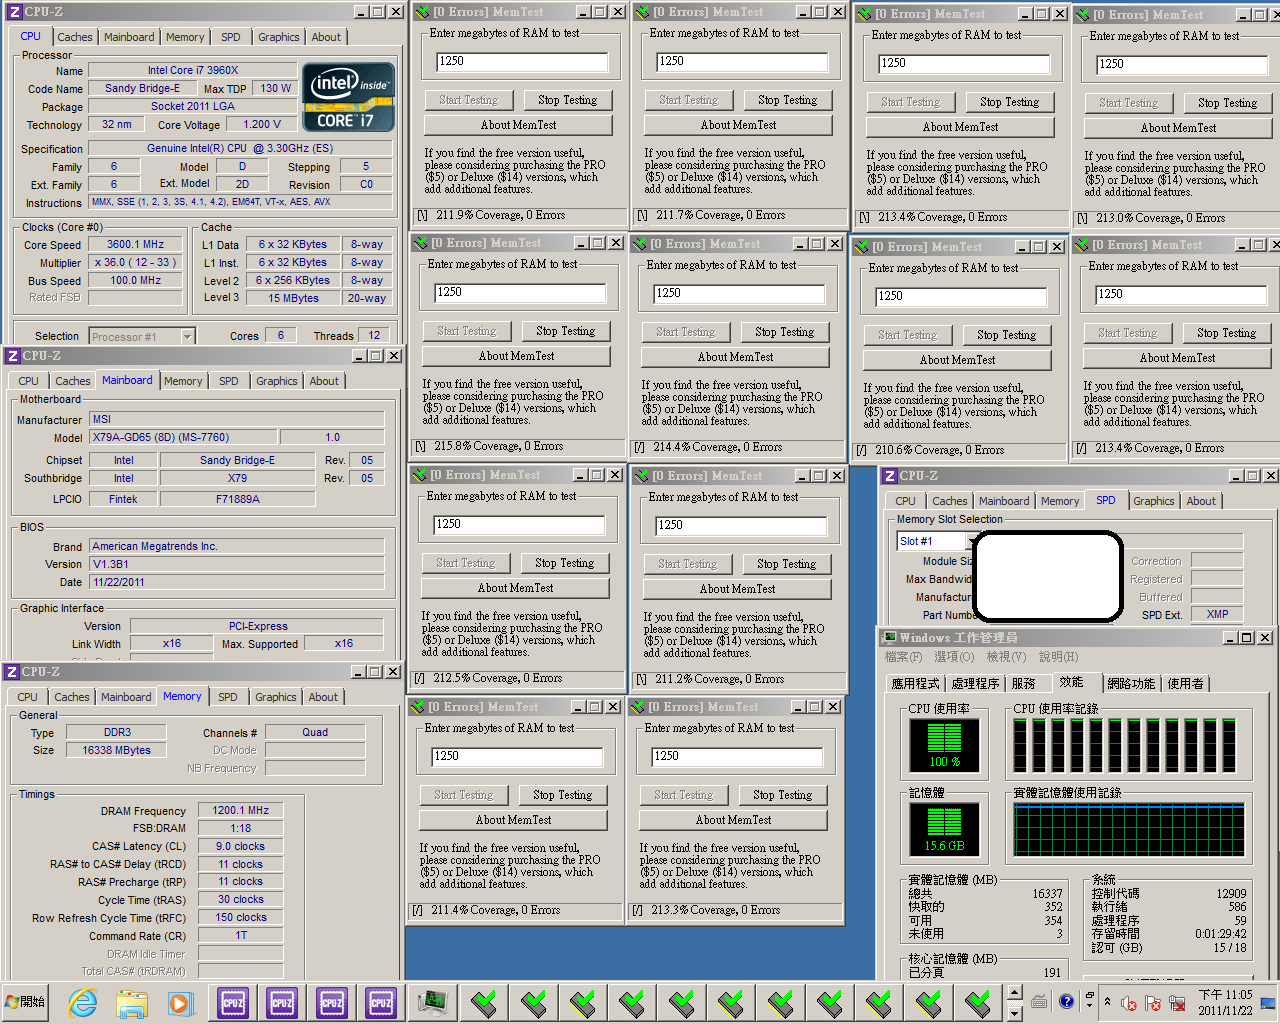Click title icon of MemTest window with 212.5% coverage

[420, 475]
